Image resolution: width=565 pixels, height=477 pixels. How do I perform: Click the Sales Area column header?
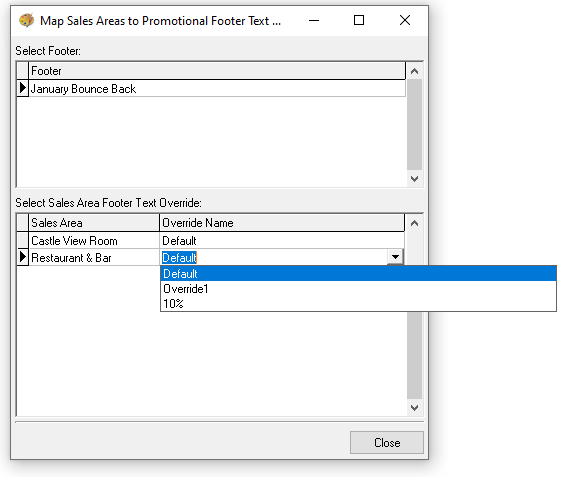[94, 223]
